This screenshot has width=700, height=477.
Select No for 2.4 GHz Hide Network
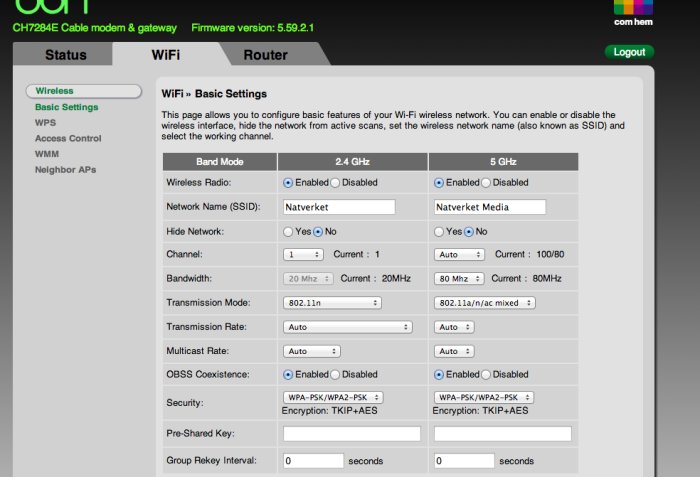(318, 232)
